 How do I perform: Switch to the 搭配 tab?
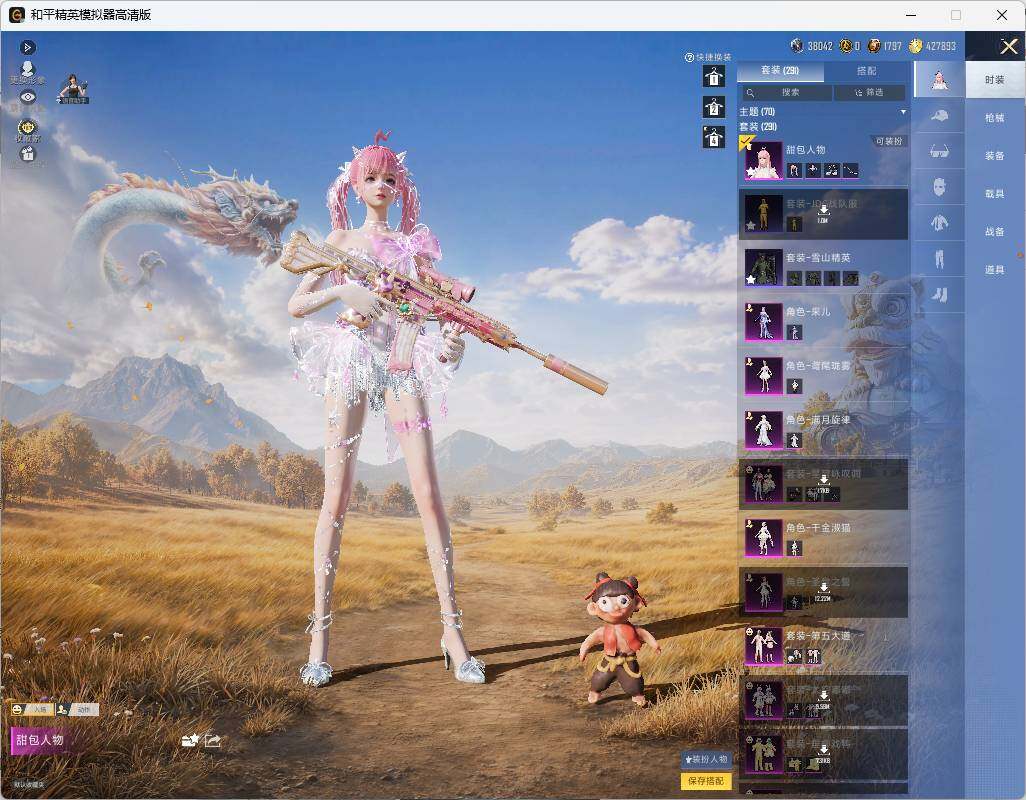866,71
